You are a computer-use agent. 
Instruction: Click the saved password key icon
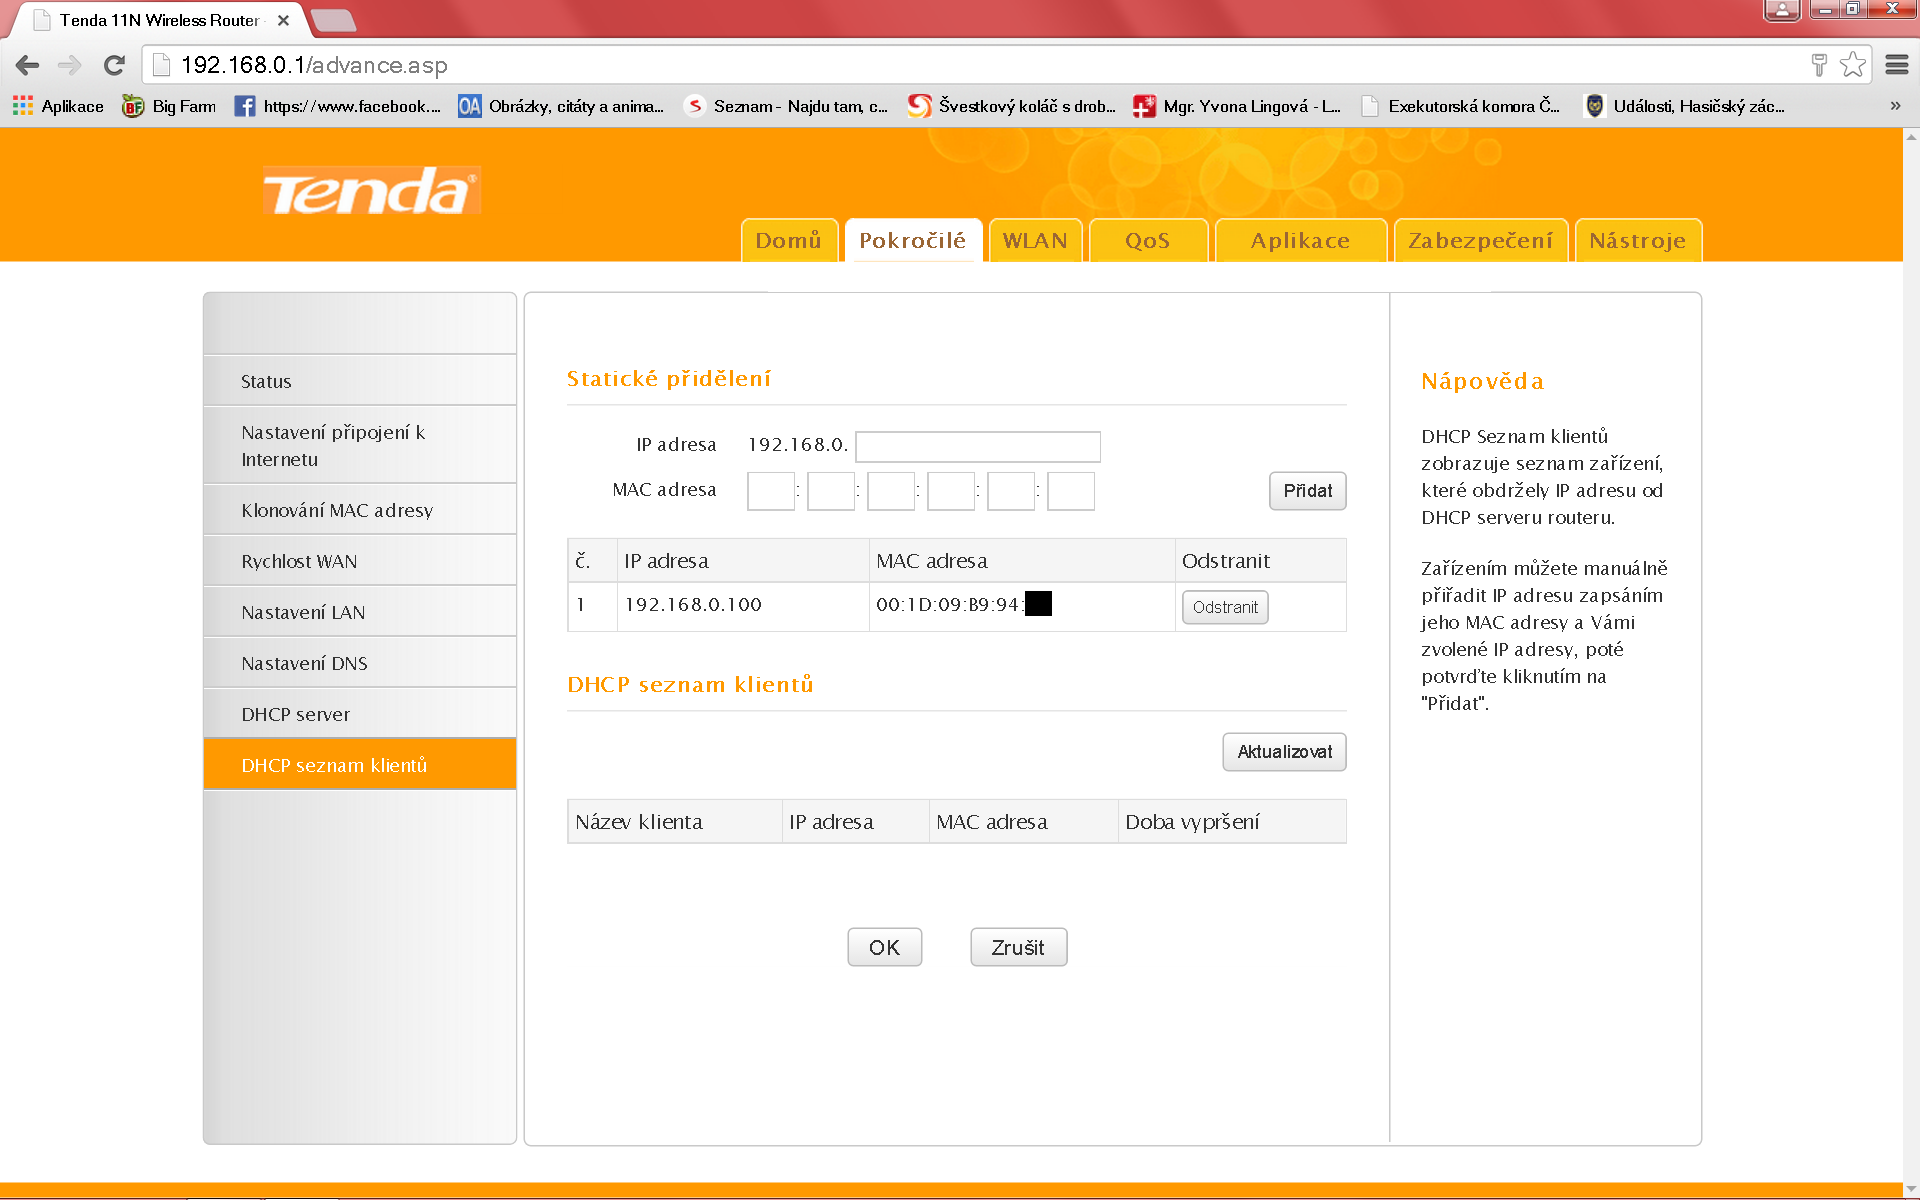(x=1819, y=65)
